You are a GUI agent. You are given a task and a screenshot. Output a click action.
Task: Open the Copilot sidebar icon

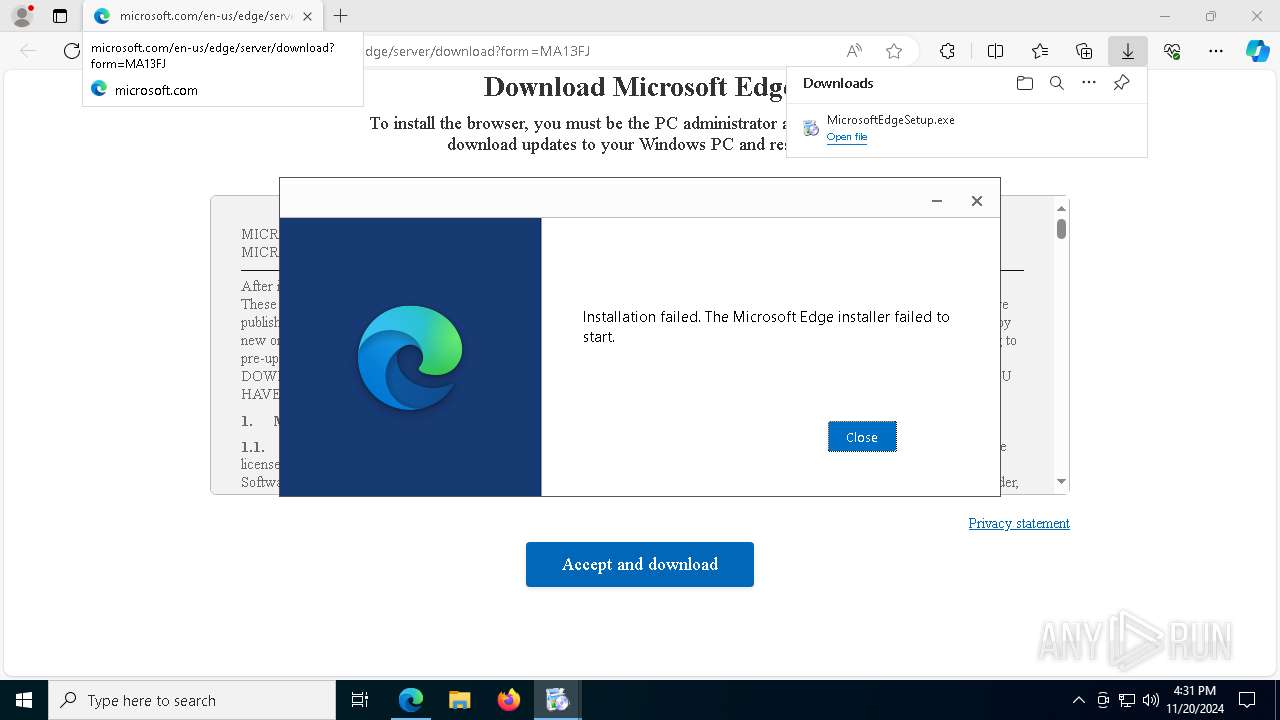[1257, 51]
